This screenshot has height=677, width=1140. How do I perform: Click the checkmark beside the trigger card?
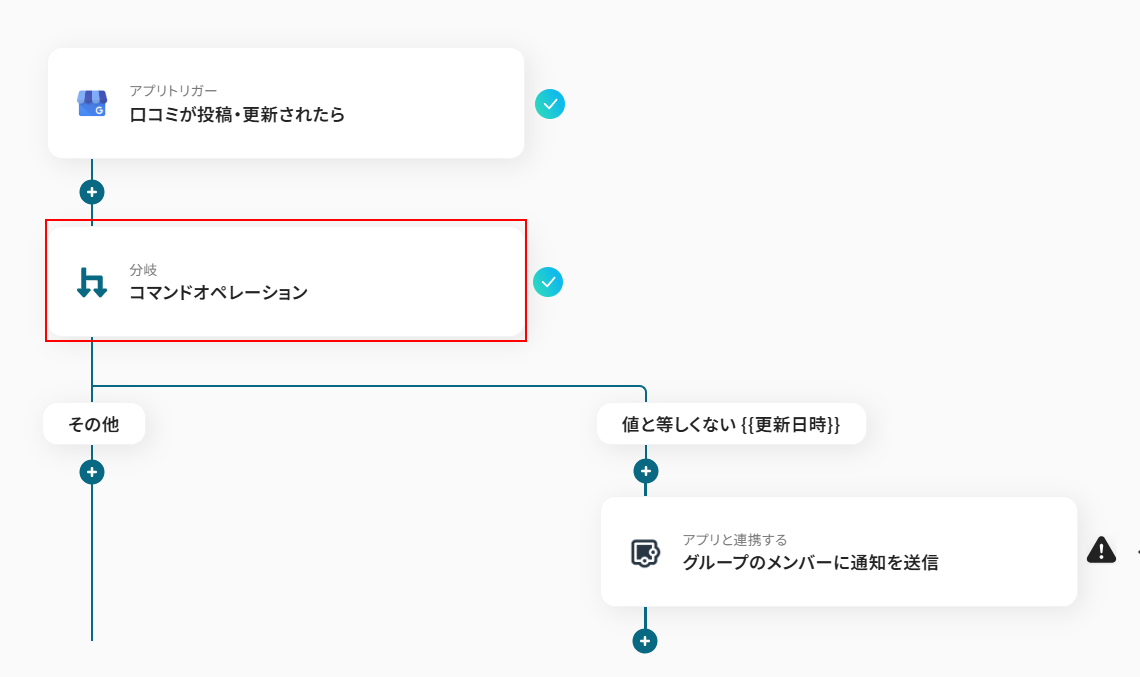point(550,104)
